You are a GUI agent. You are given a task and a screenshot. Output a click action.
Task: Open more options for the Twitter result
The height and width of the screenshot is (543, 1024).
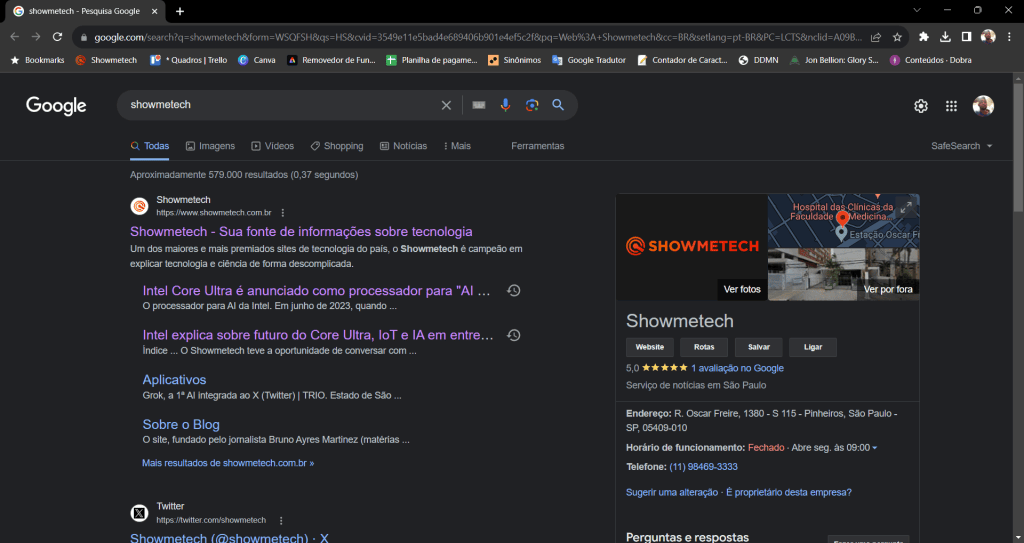(281, 521)
